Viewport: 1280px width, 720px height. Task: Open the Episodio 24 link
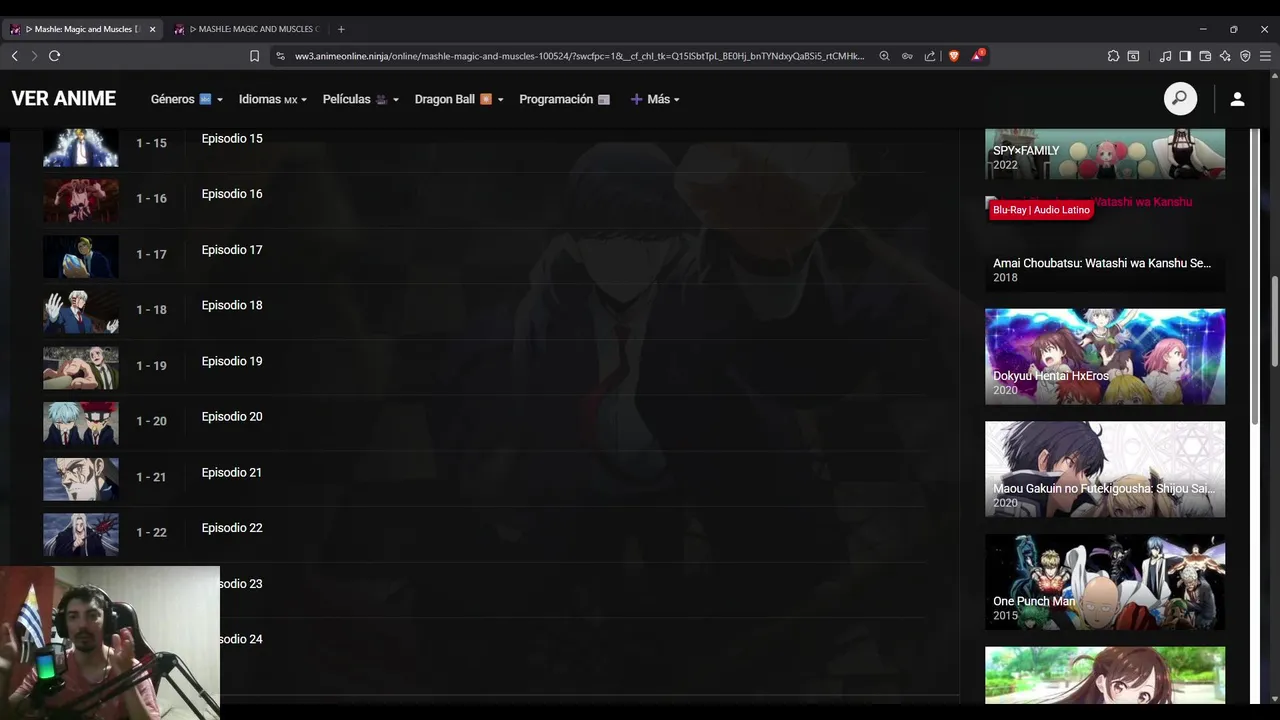[241, 639]
